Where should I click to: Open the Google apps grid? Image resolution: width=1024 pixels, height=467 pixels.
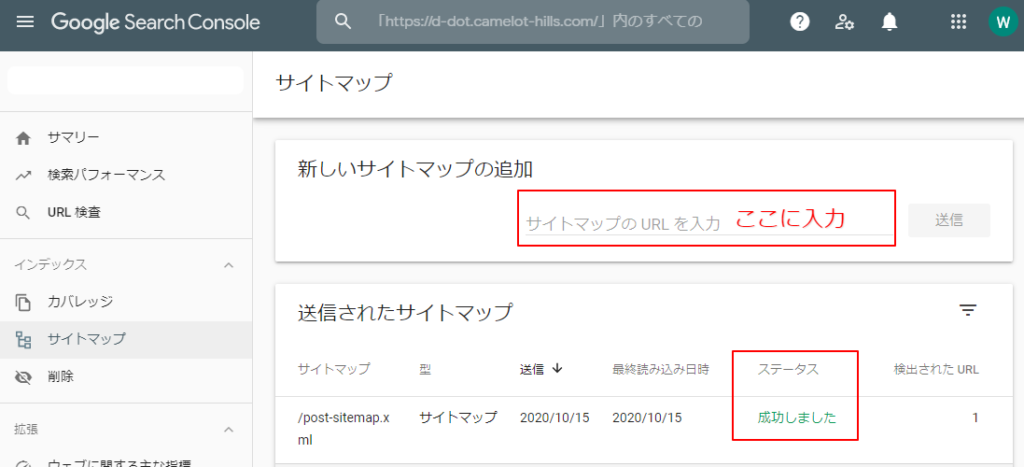pyautogui.click(x=958, y=22)
